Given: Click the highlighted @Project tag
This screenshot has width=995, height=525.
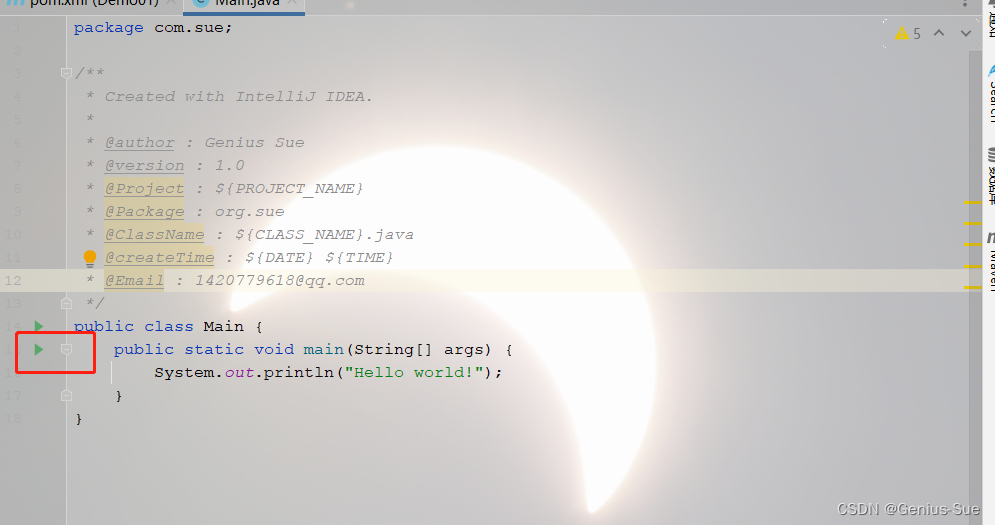Looking at the screenshot, I should (145, 189).
